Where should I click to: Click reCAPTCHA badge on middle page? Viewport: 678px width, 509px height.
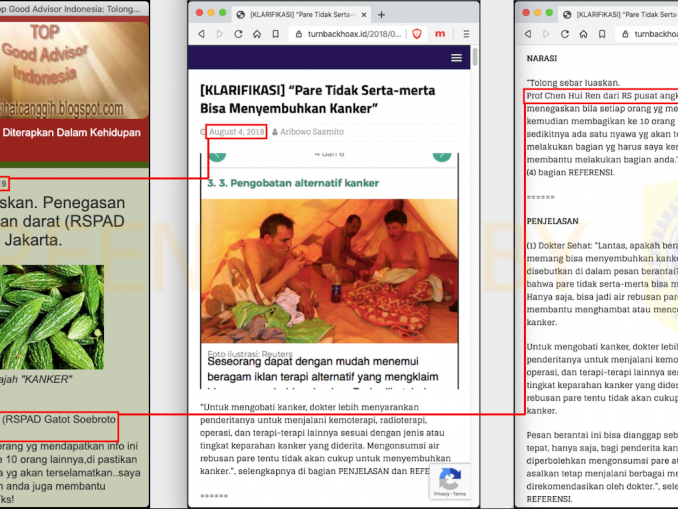point(450,481)
